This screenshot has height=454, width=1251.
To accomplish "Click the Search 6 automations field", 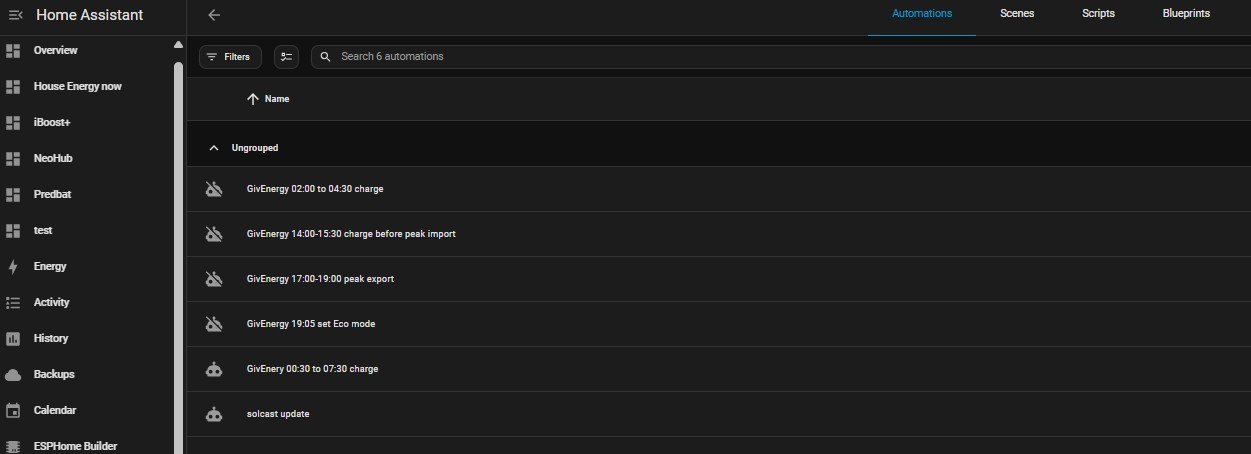I will pyautogui.click(x=781, y=57).
